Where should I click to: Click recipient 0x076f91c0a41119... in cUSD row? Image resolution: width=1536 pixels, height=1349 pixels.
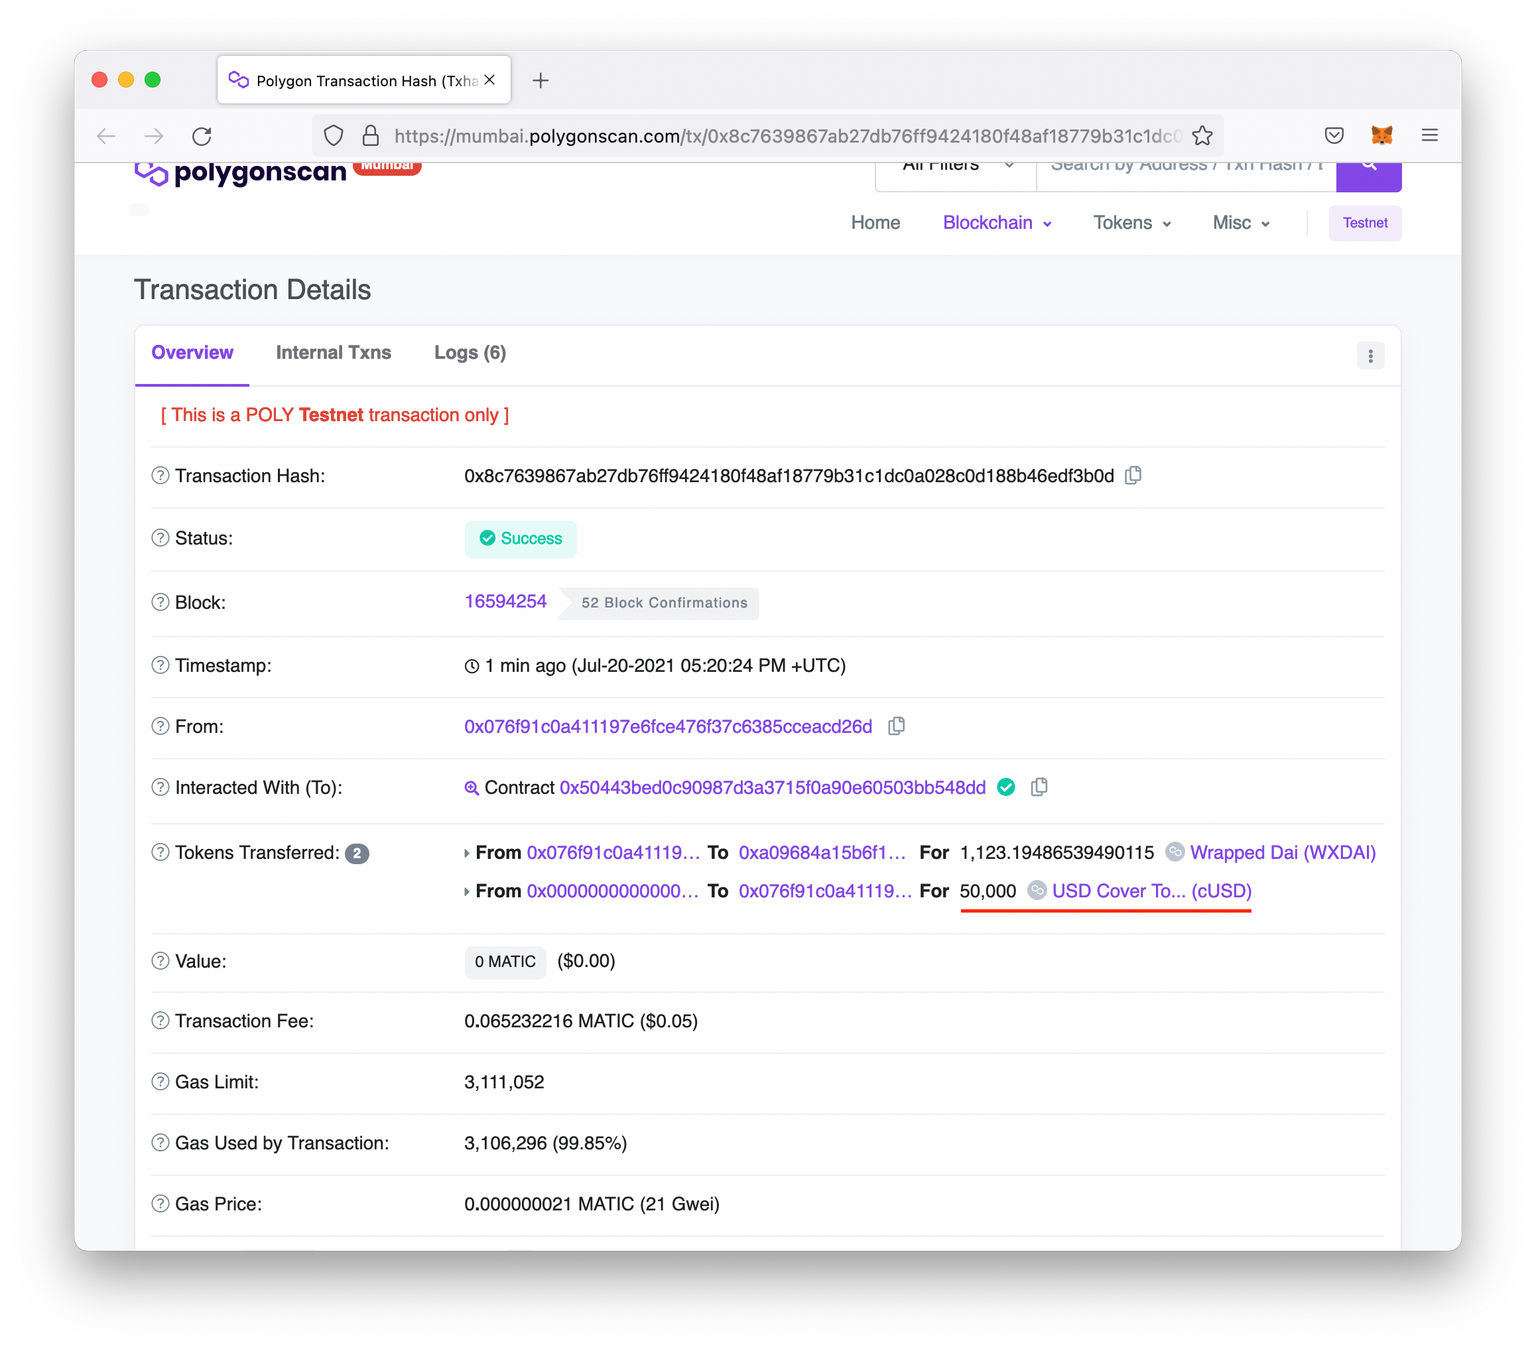pos(825,891)
